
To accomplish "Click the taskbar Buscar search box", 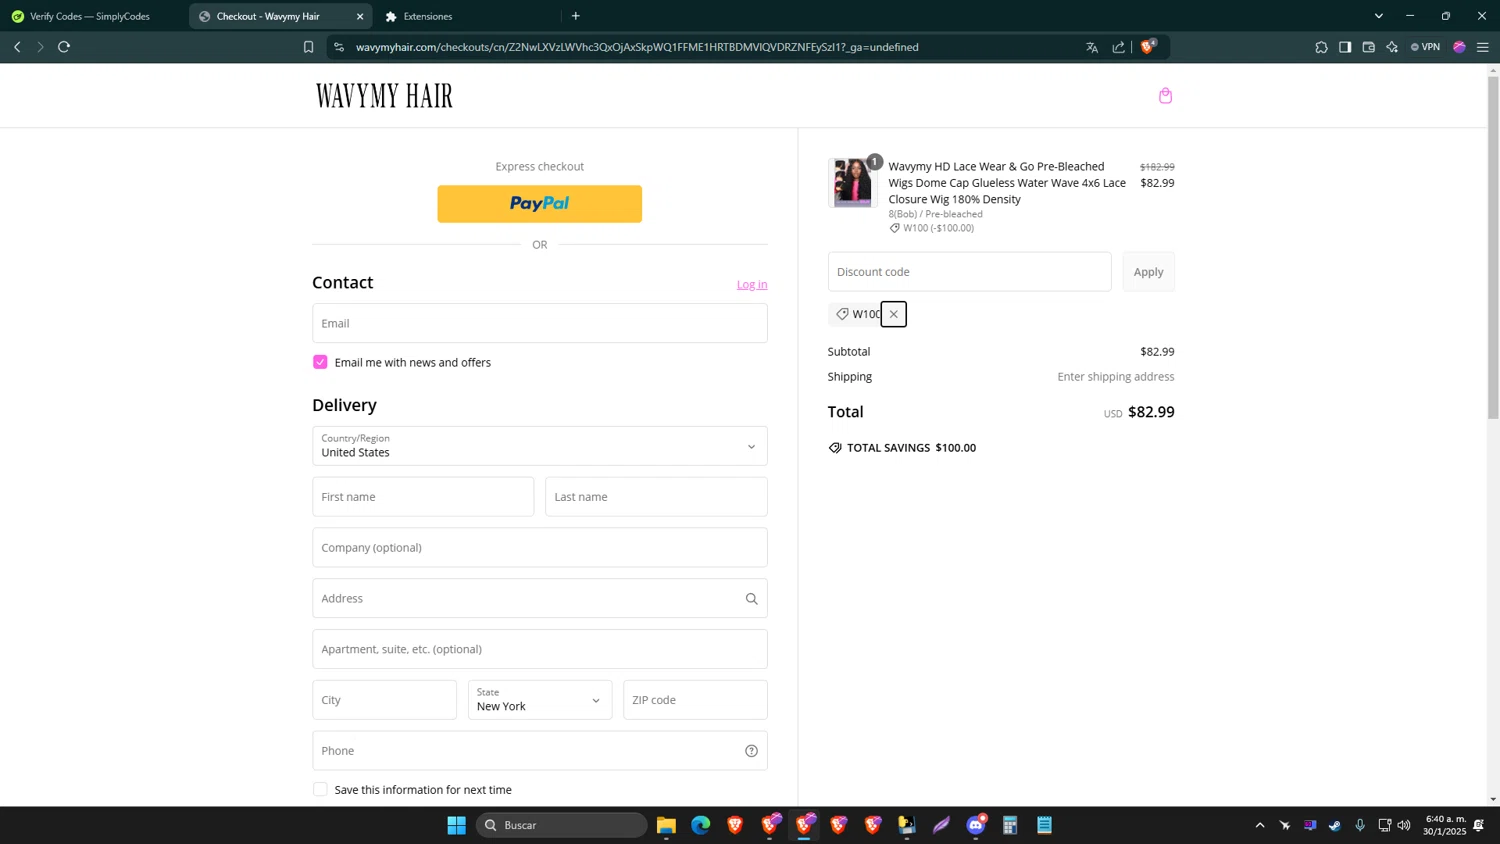I will (562, 825).
